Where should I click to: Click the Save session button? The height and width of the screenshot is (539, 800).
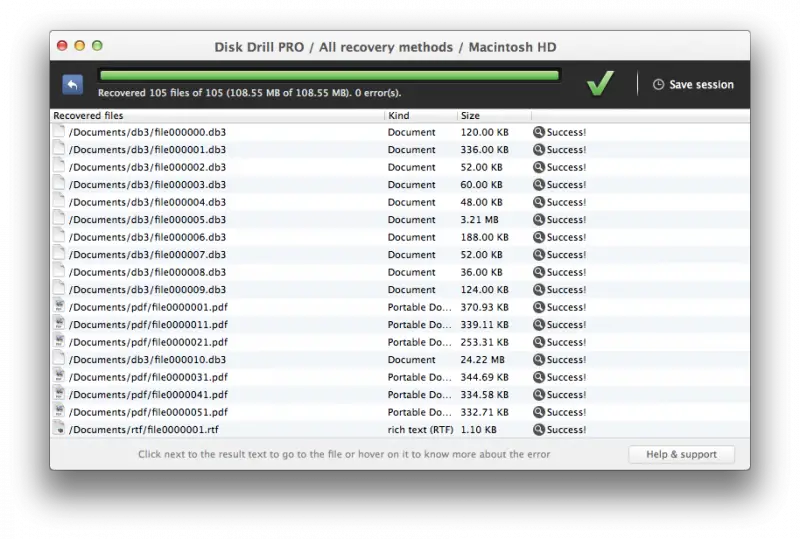click(x=693, y=85)
